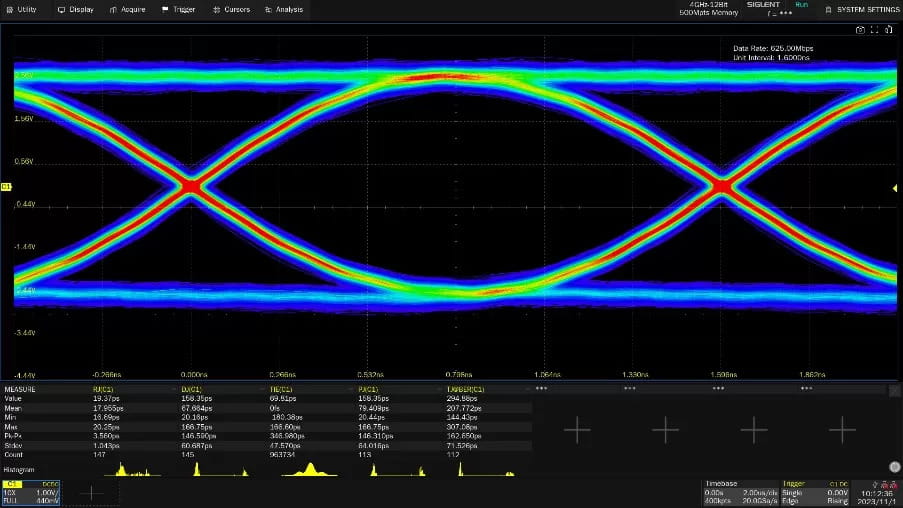
Task: Add a new channel with the plus box beside C1
Action: [x=92, y=492]
